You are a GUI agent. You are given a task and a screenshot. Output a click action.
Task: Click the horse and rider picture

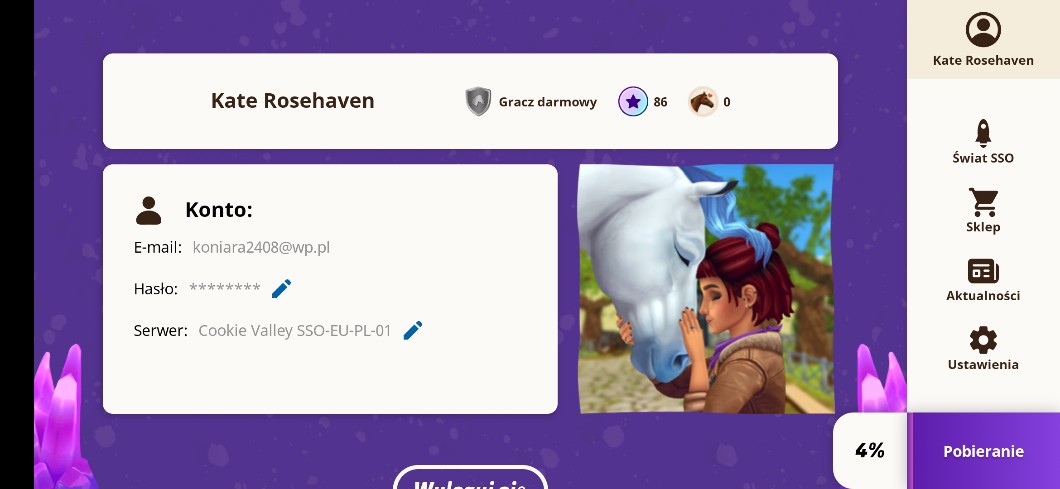click(706, 289)
